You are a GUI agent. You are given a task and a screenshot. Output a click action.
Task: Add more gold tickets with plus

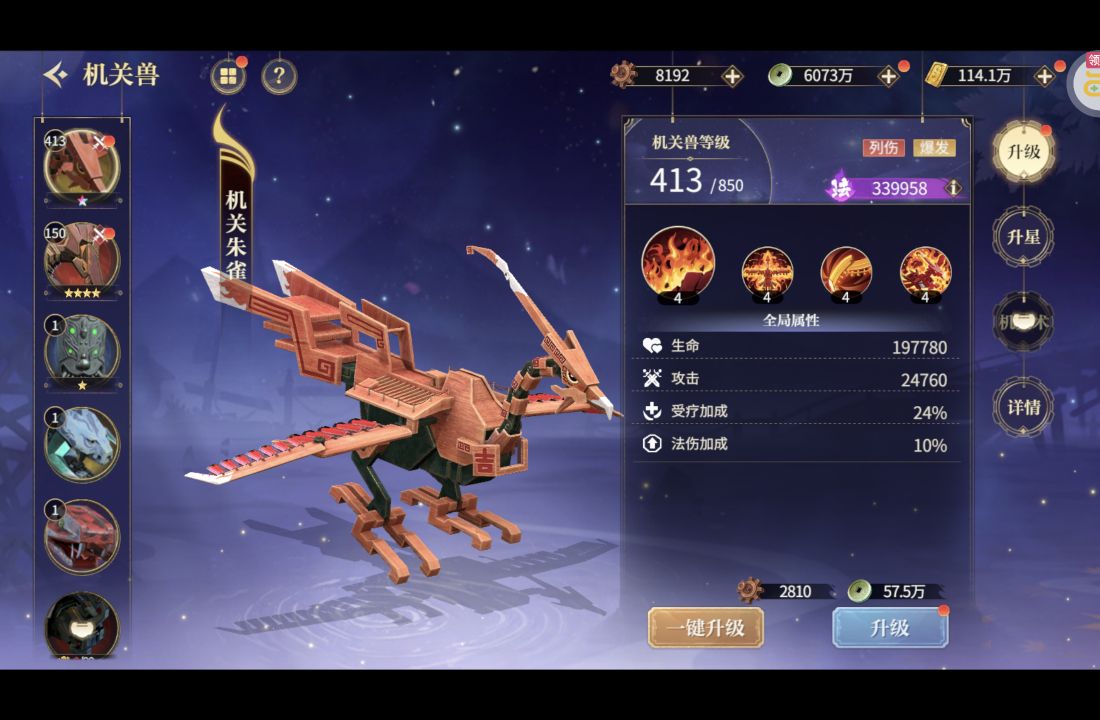pos(1044,76)
